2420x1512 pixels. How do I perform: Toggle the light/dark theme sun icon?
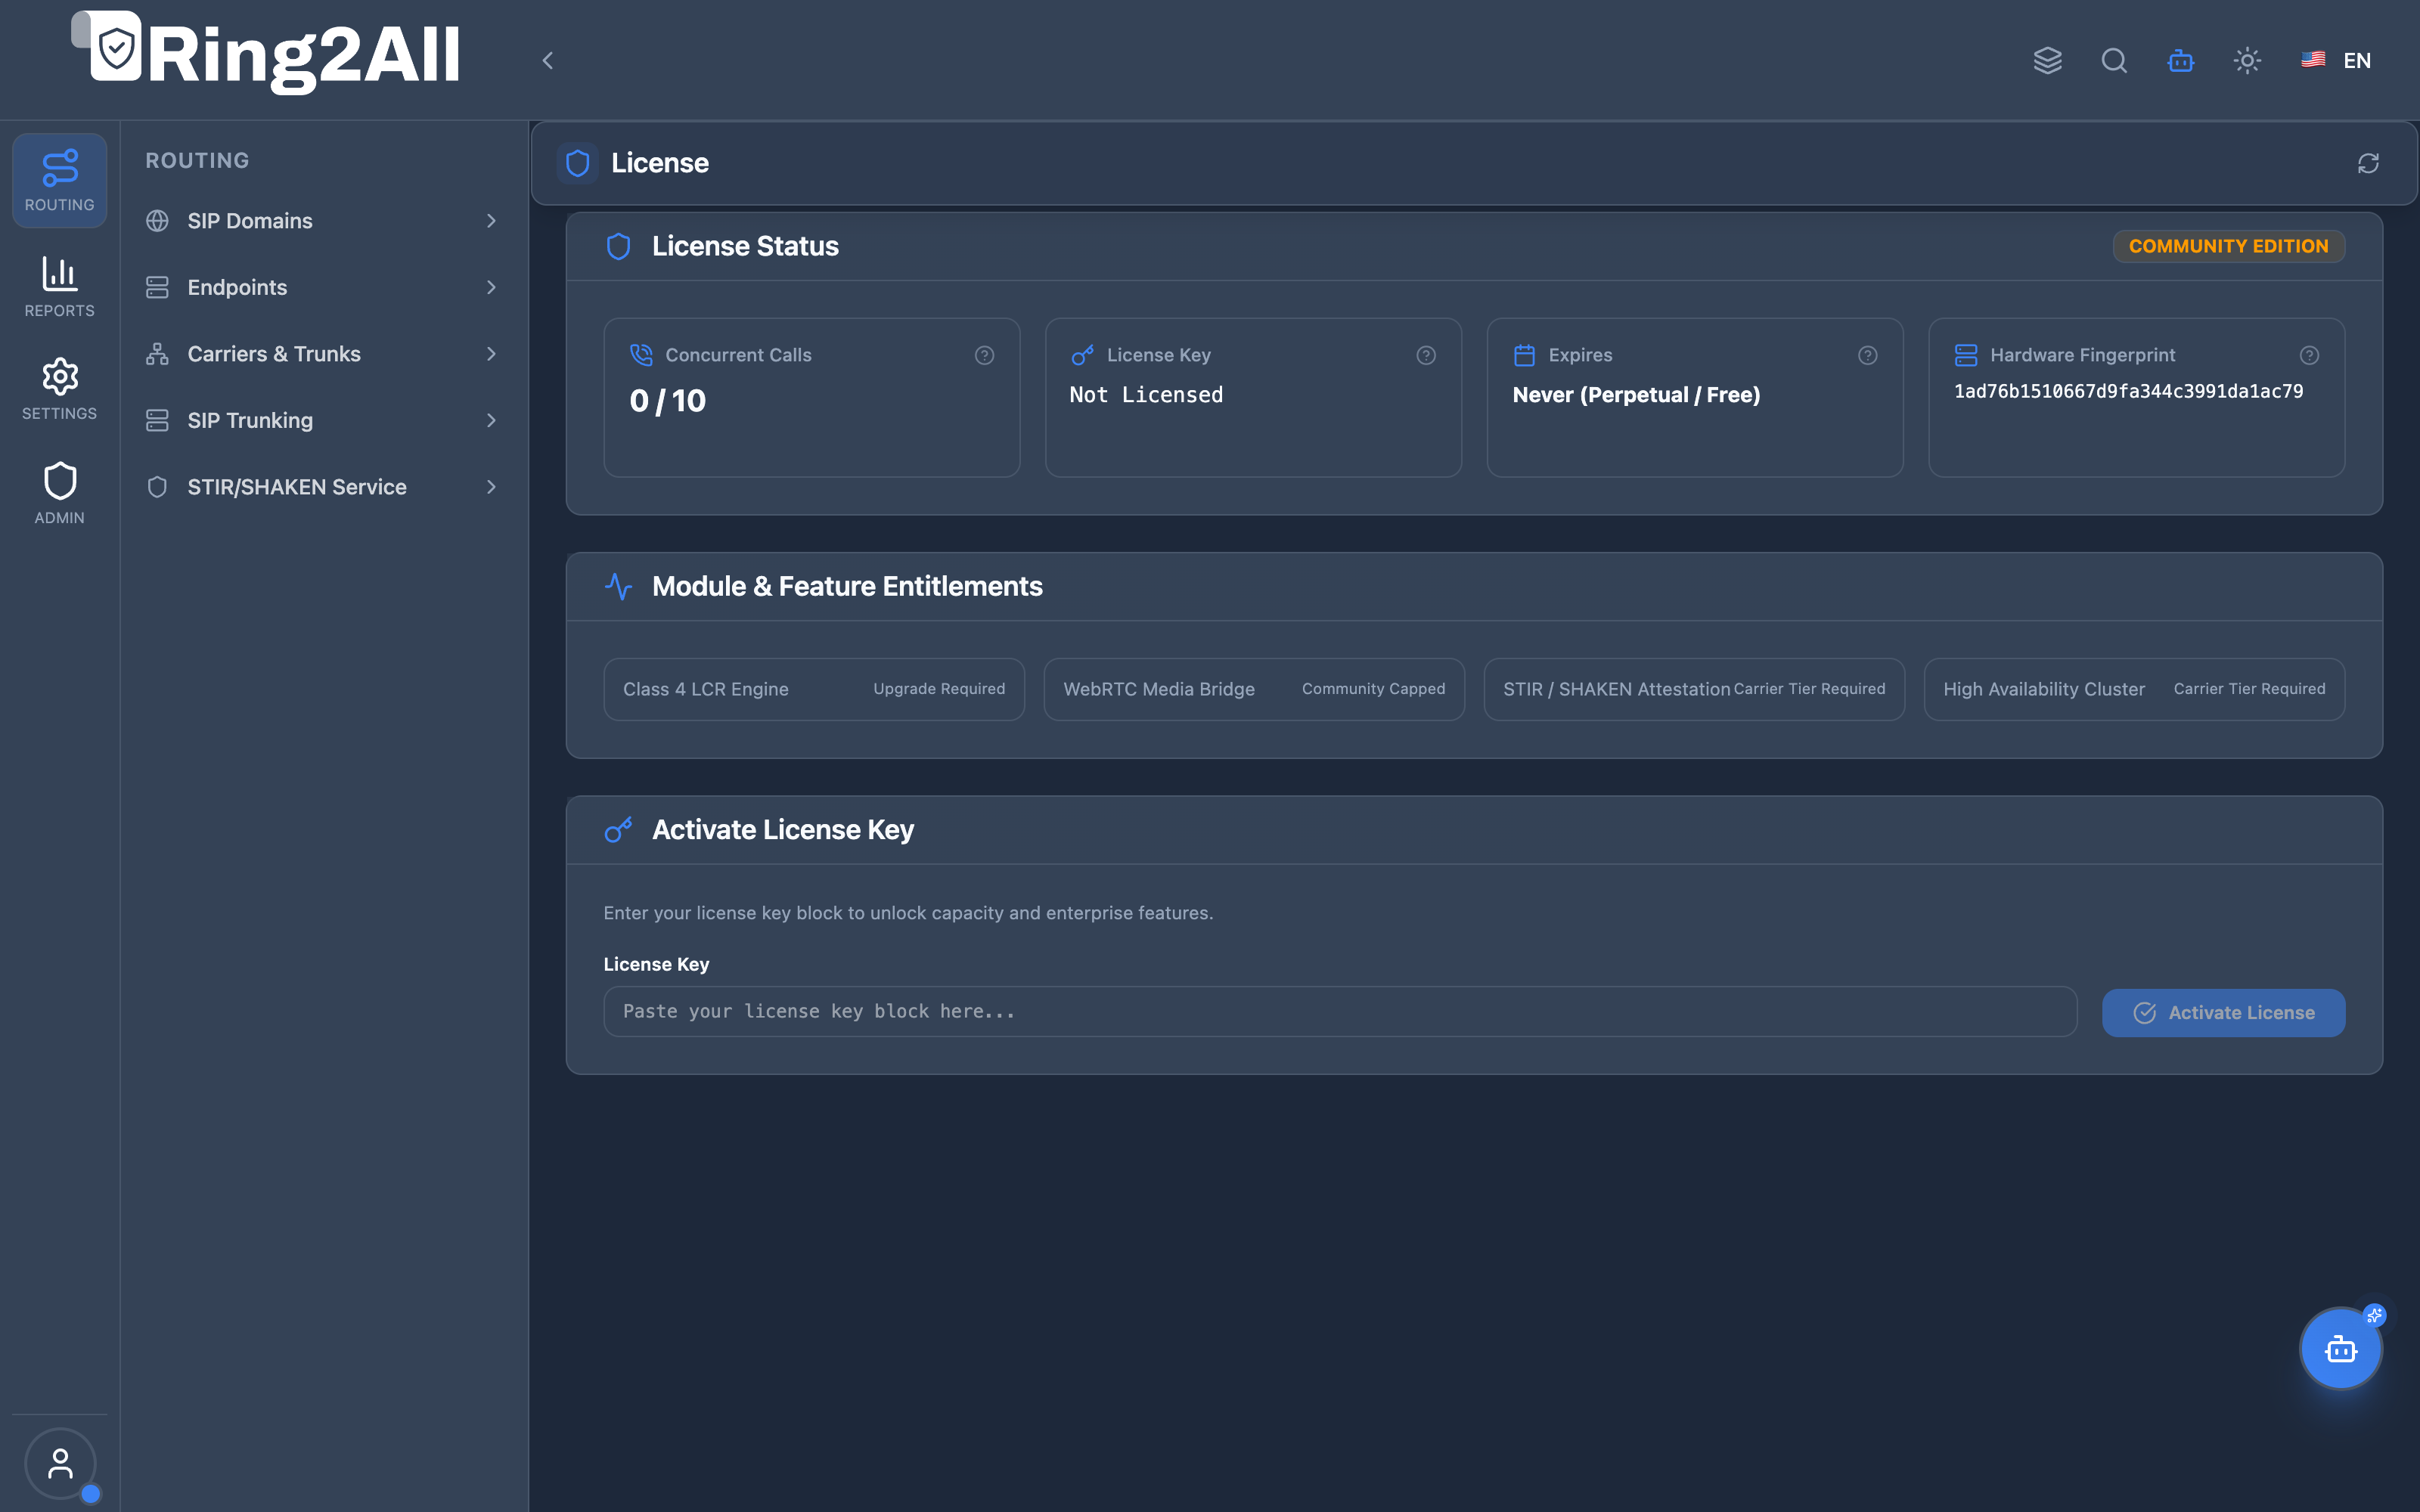tap(2247, 60)
